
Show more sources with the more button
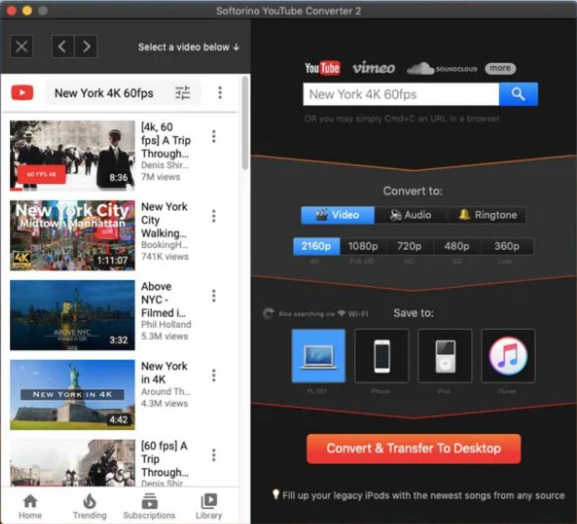(500, 68)
